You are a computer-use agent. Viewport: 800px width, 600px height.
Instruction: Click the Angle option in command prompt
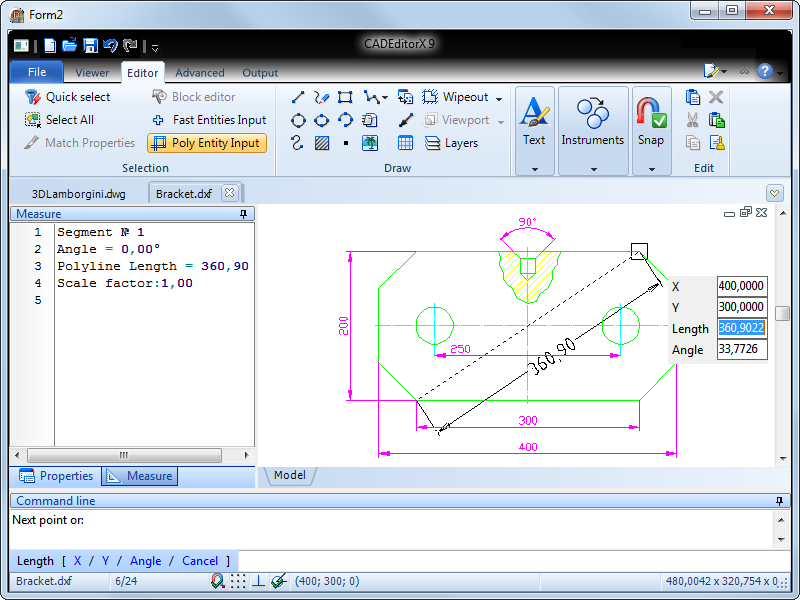145,561
